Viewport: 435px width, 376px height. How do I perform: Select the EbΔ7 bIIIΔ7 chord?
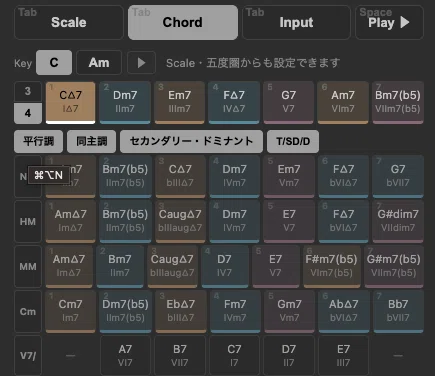[180, 311]
